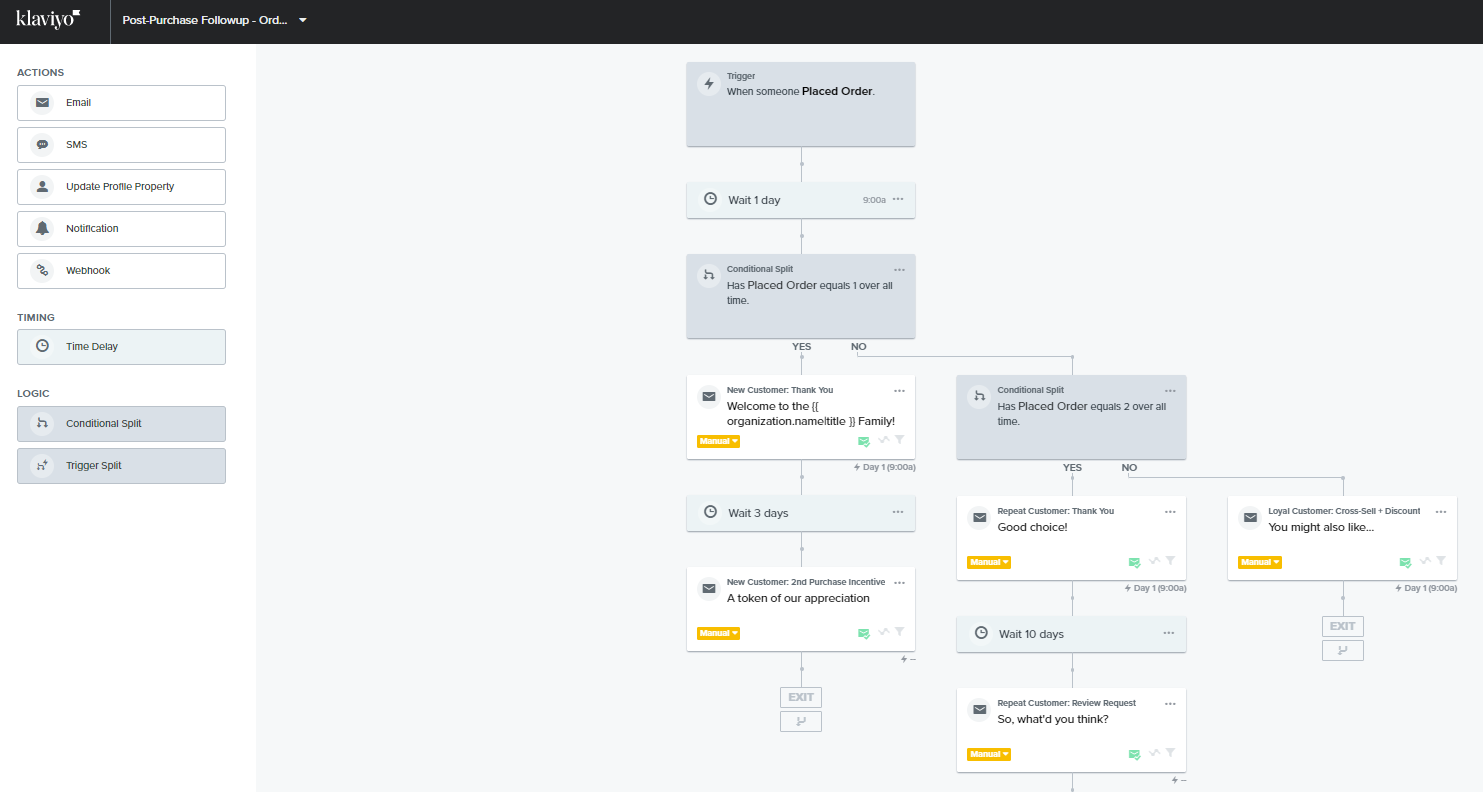Click the lightning bolt Trigger icon
Viewport: 1483px width, 792px height.
[709, 84]
